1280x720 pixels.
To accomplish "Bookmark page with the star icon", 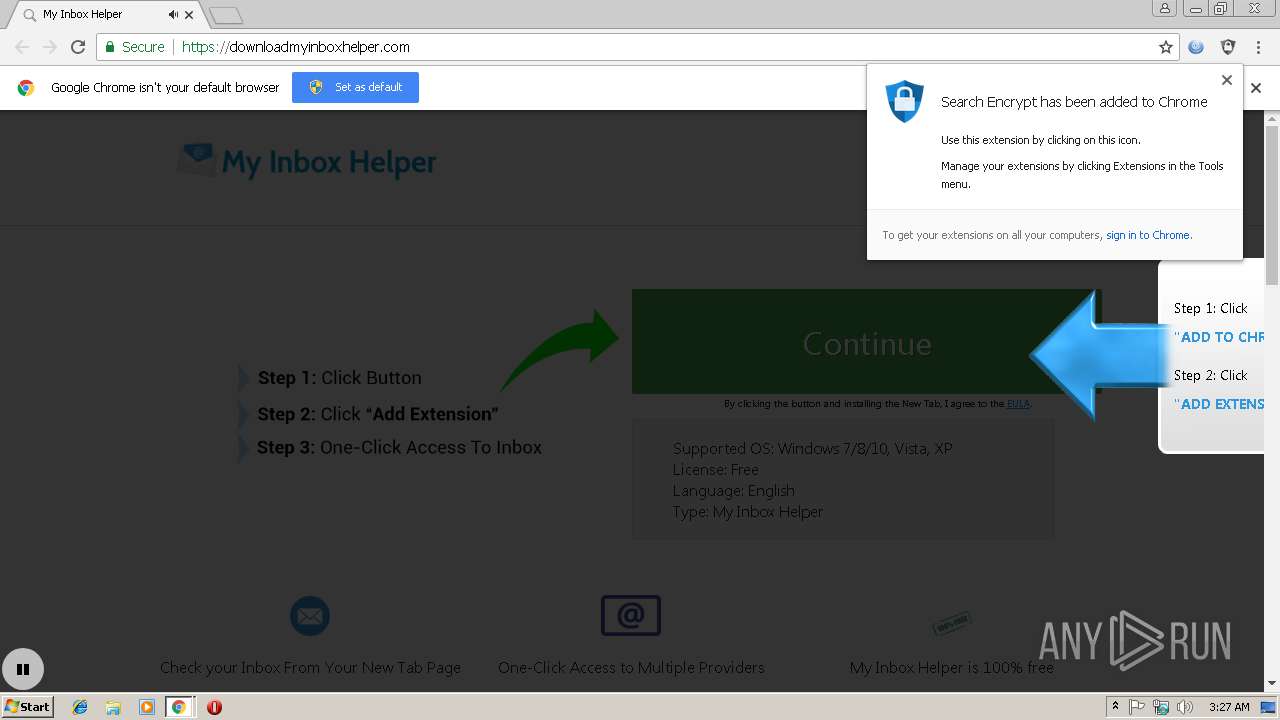I will [1165, 47].
